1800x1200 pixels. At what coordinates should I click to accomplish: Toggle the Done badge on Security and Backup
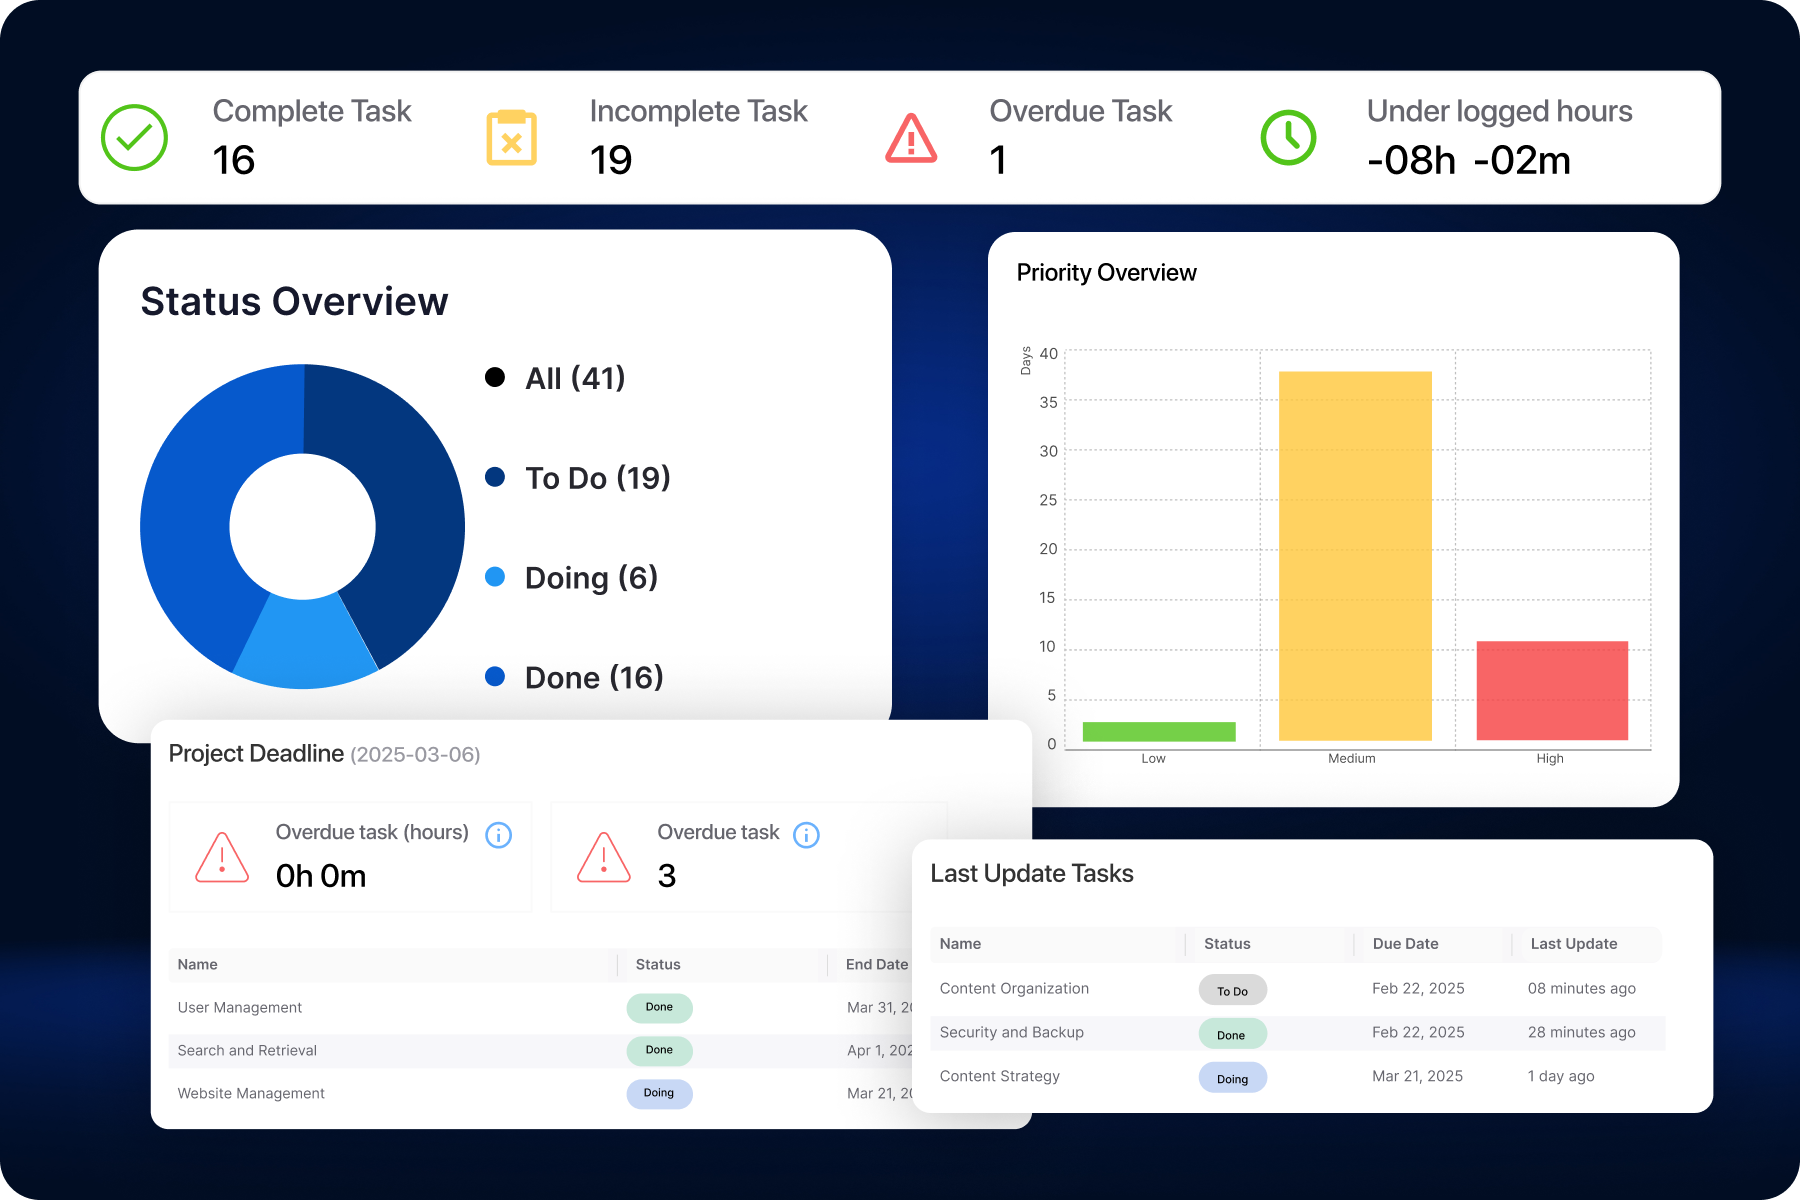1232,1034
